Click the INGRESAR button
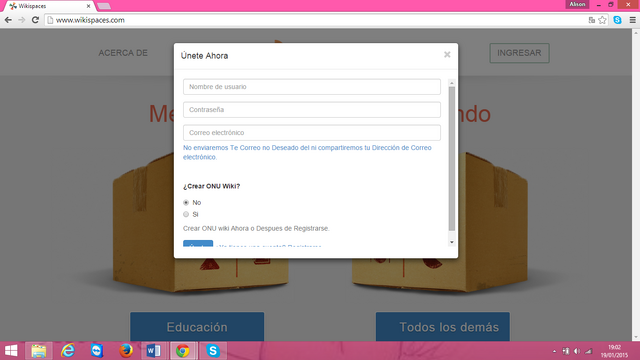Screen dimensions: 640x360 (x=519, y=53)
